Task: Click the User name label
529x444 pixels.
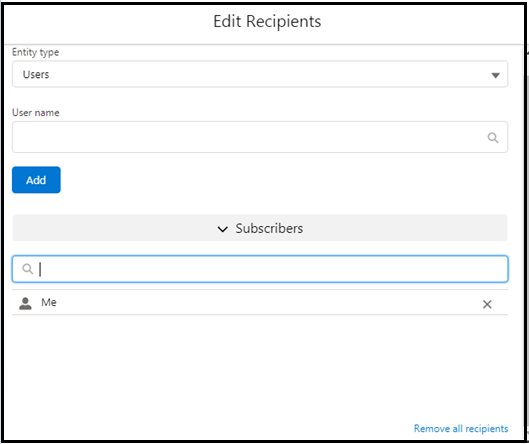Action: point(36,113)
